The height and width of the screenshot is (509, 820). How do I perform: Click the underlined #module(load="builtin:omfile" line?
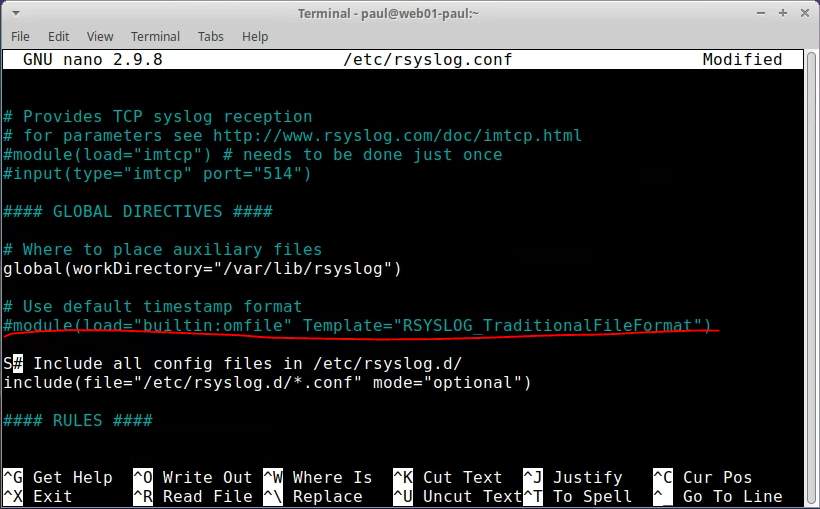tap(356, 326)
